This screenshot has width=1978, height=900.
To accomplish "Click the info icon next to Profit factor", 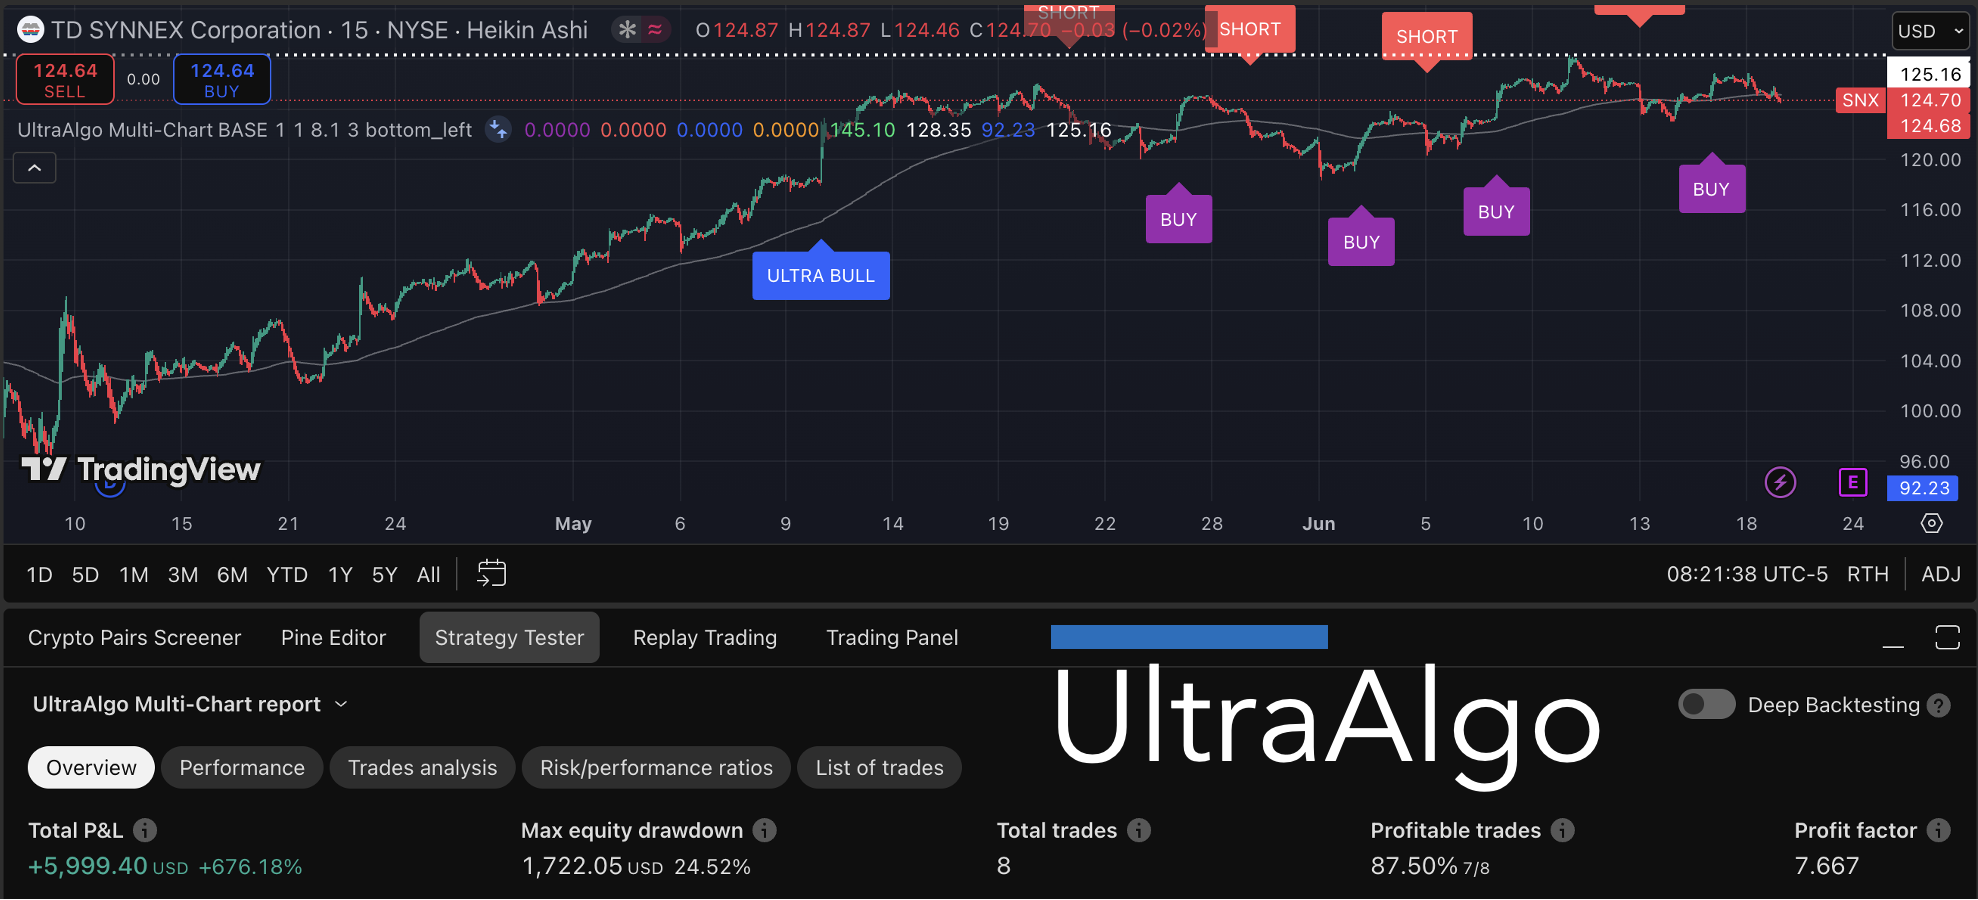I will pyautogui.click(x=1939, y=830).
